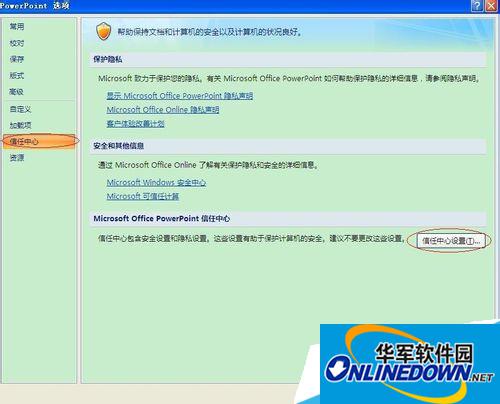
Task: Select the 自定义 category
Action: pyautogui.click(x=20, y=109)
